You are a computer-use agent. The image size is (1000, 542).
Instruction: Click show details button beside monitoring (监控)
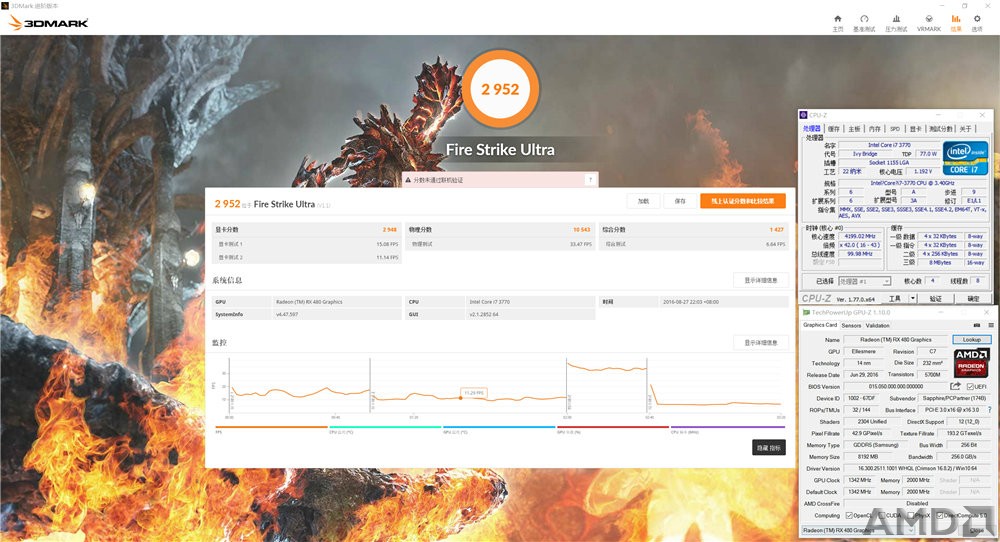point(760,342)
